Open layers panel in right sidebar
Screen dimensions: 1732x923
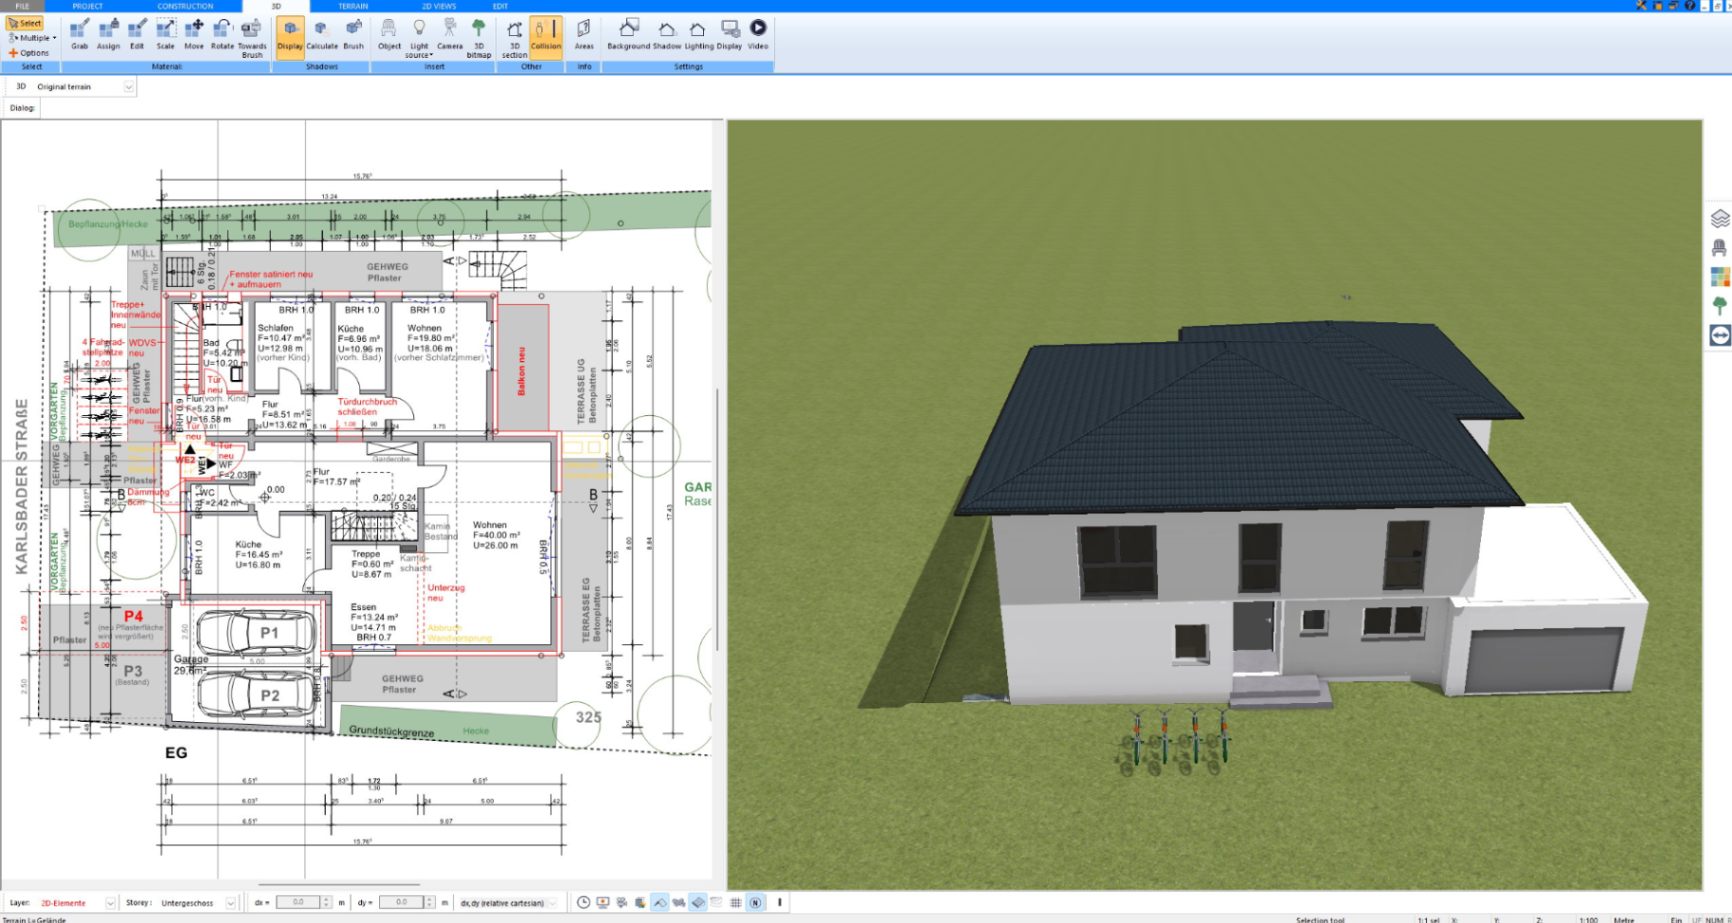pos(1720,218)
